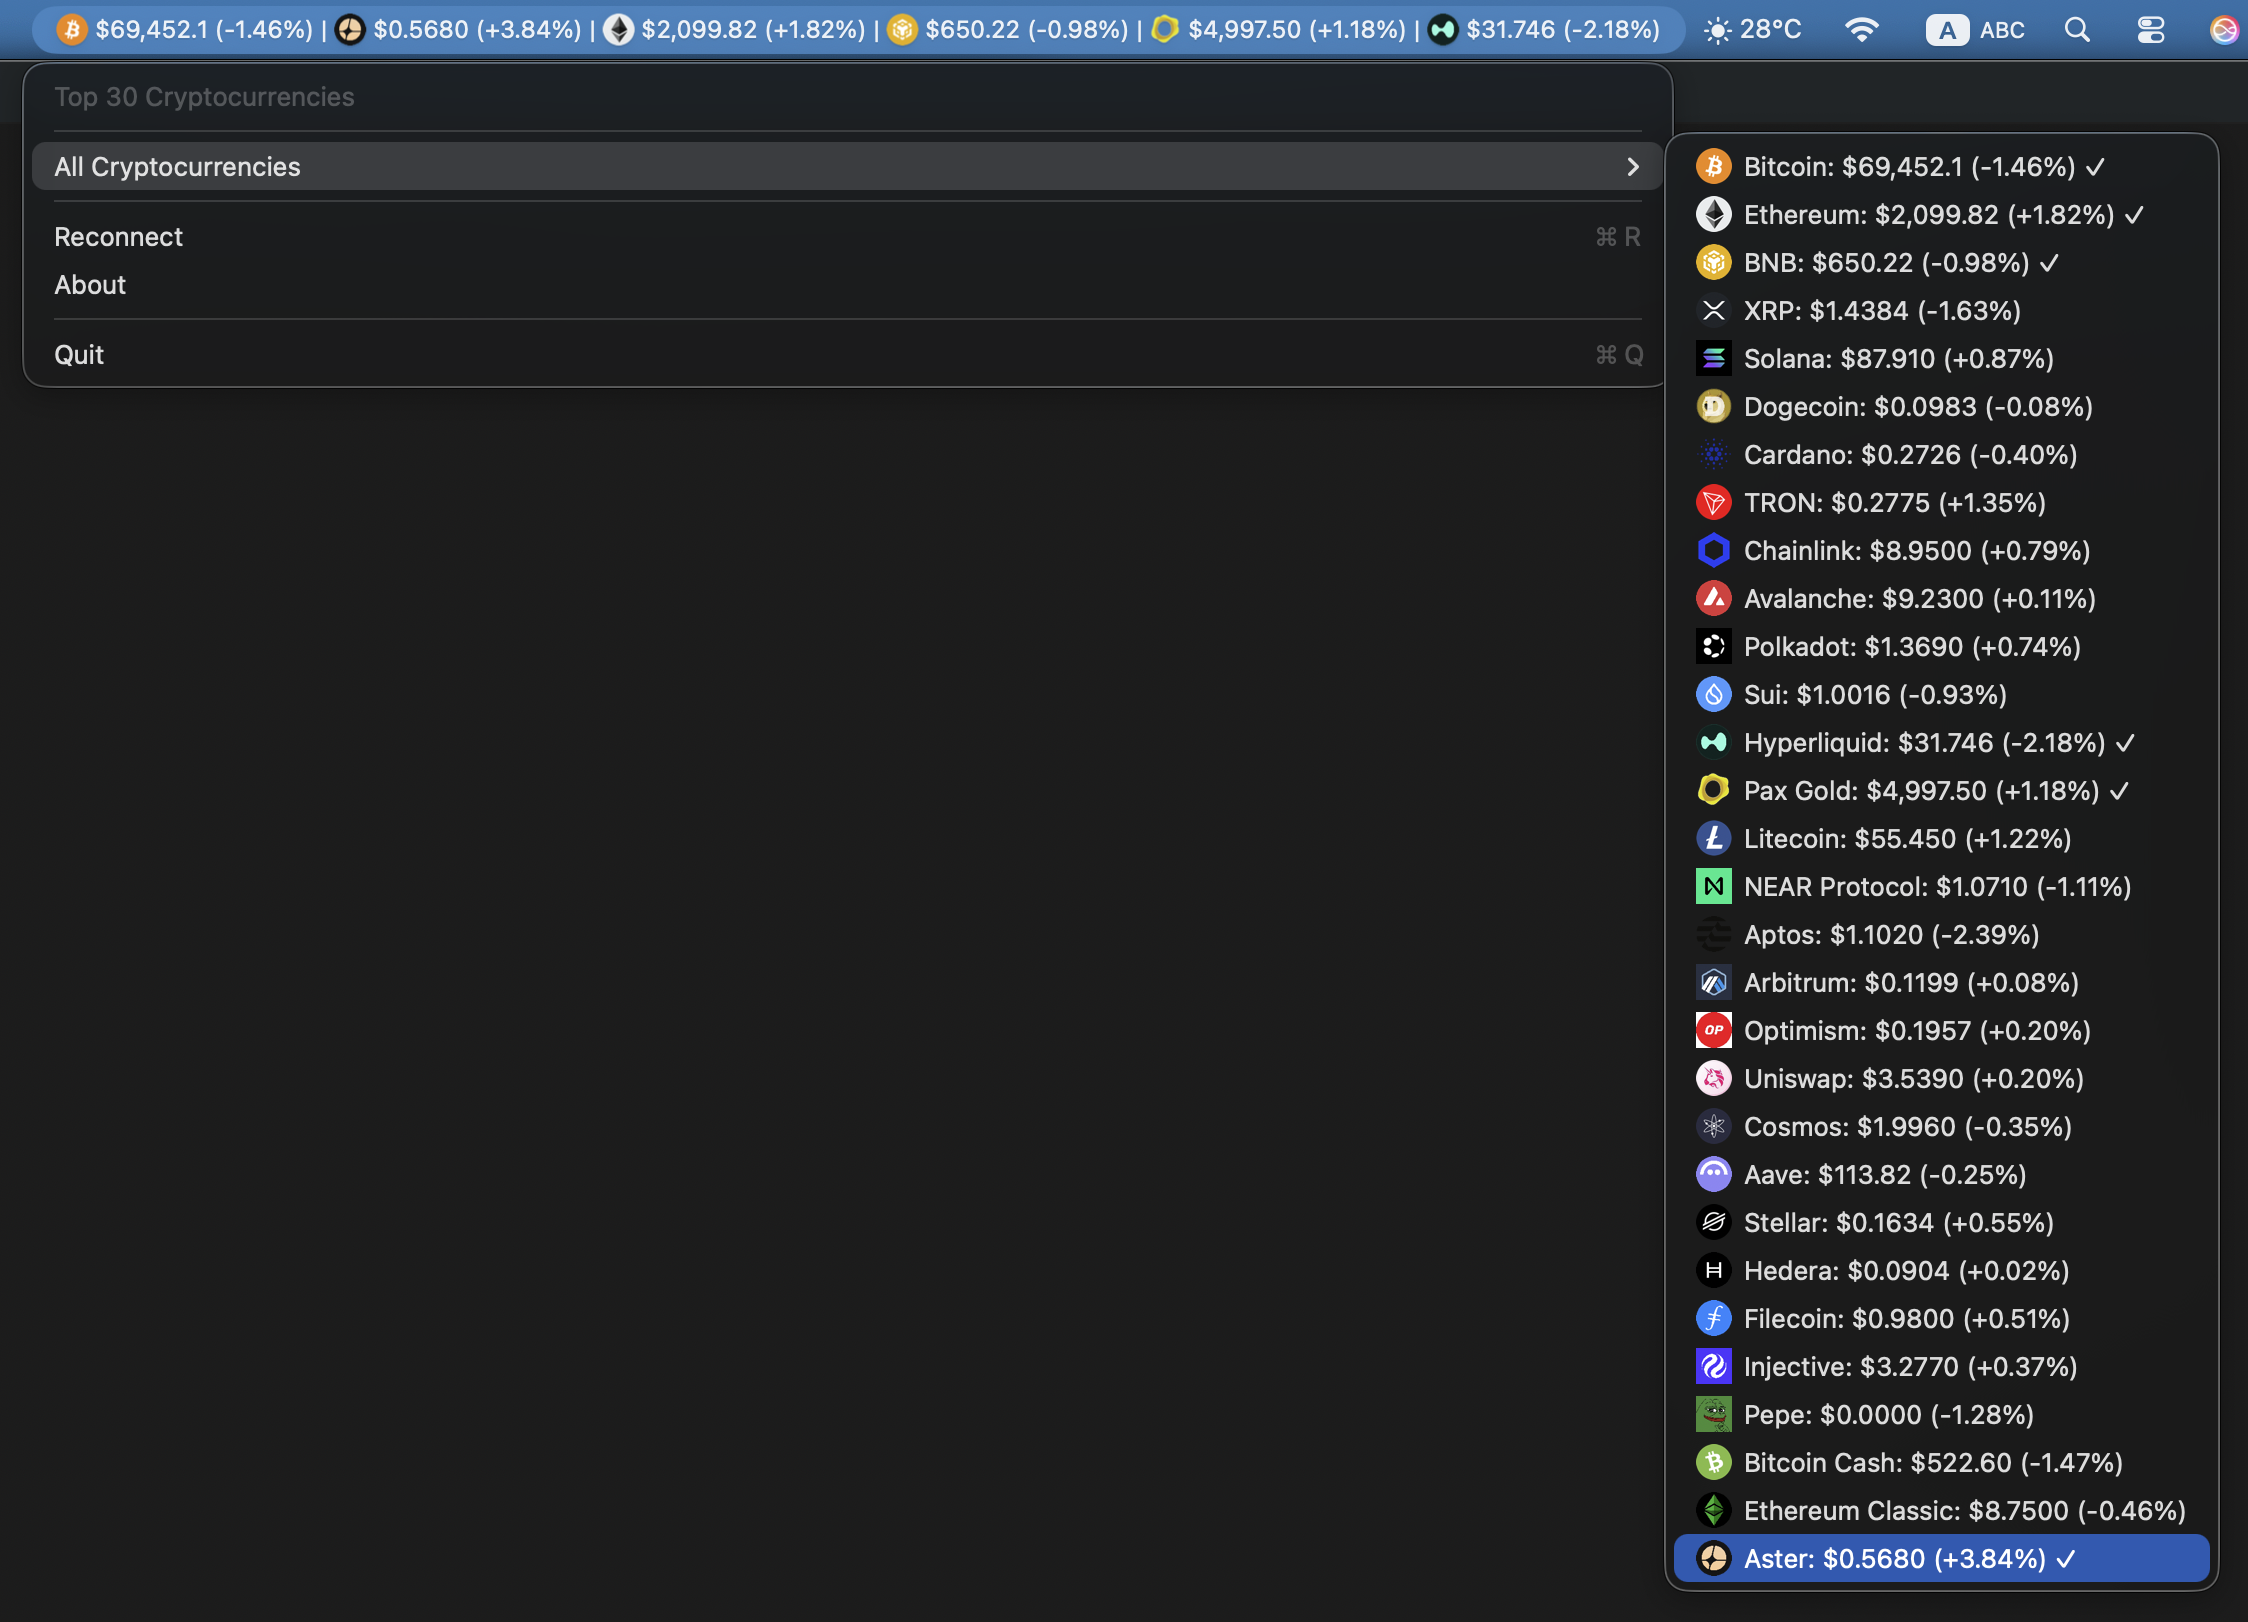Select the Solana coin icon in the list

(1714, 358)
